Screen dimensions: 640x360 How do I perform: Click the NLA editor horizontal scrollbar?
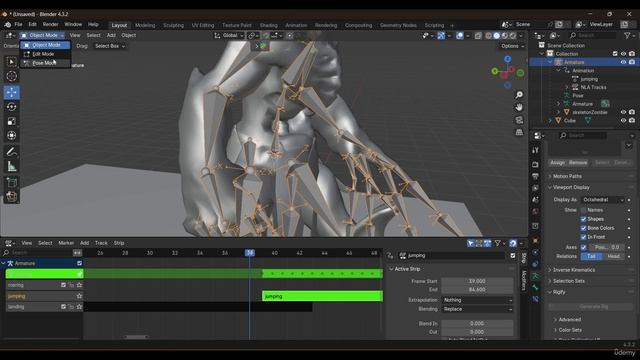coord(136,337)
